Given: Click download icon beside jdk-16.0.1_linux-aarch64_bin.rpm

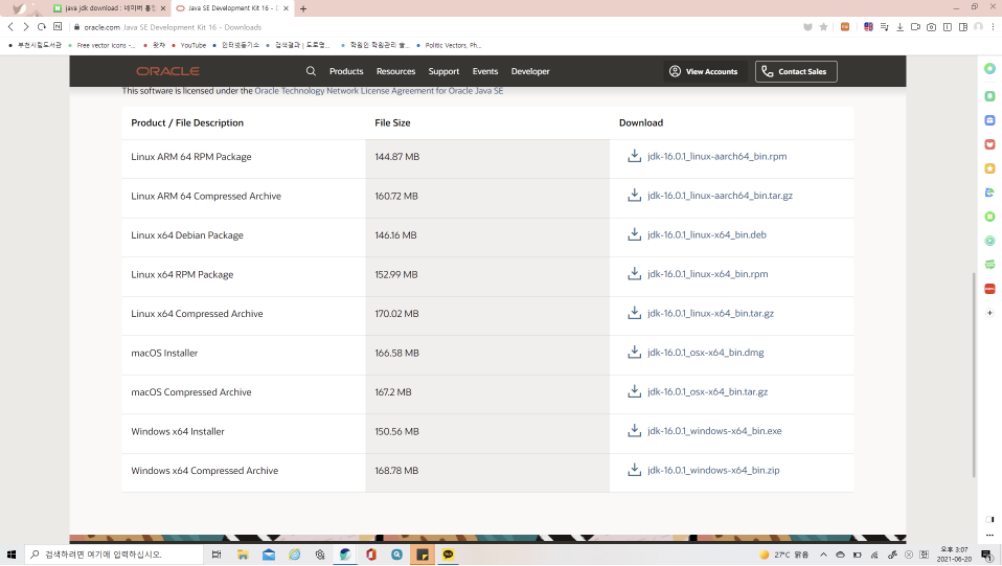Looking at the screenshot, I should click(634, 156).
